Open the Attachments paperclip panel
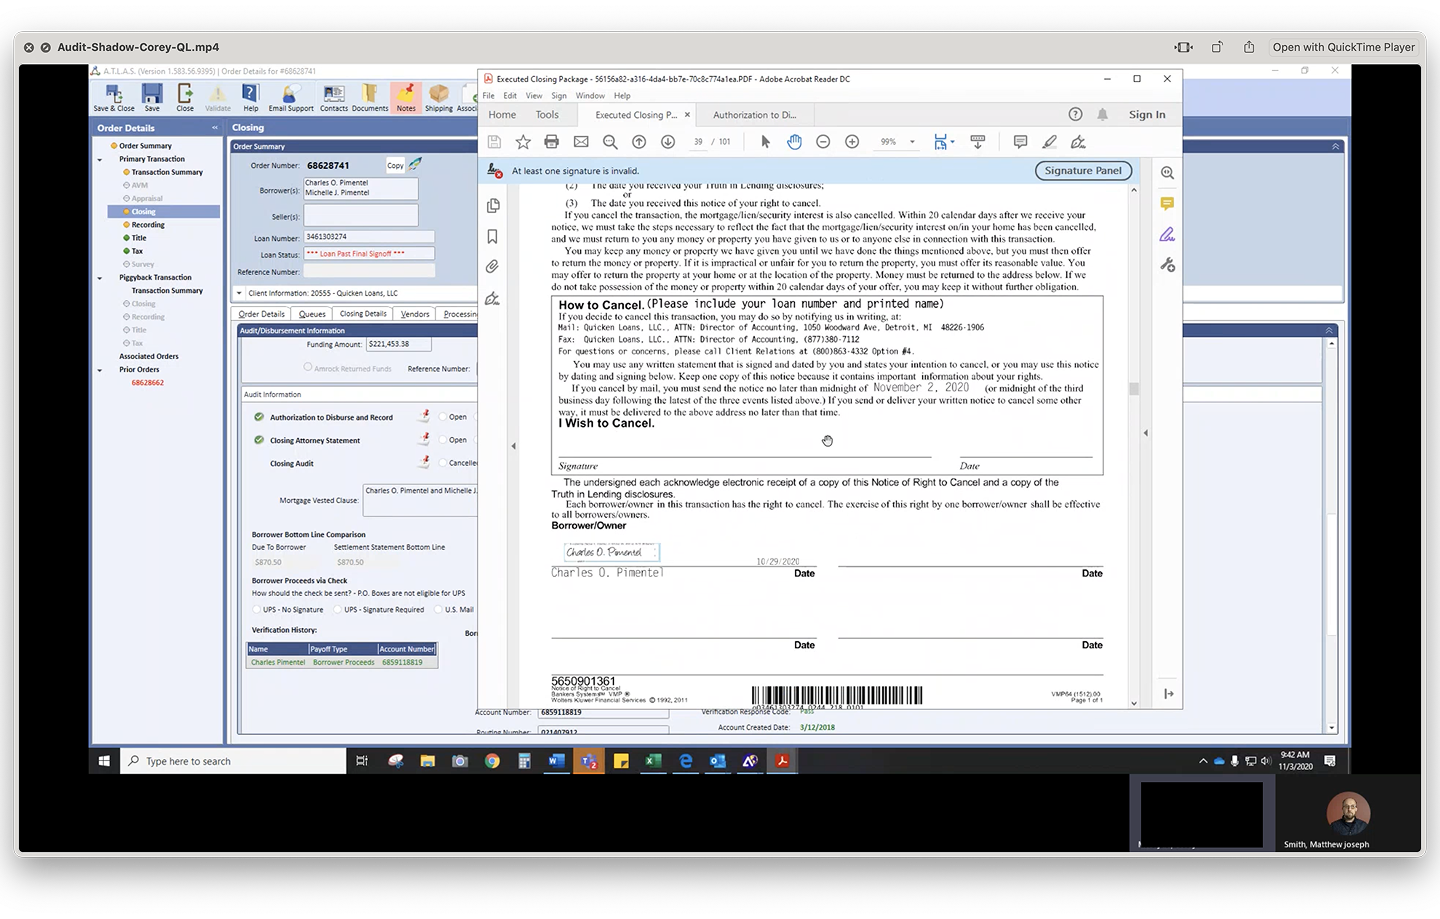The height and width of the screenshot is (919, 1440). pyautogui.click(x=493, y=267)
